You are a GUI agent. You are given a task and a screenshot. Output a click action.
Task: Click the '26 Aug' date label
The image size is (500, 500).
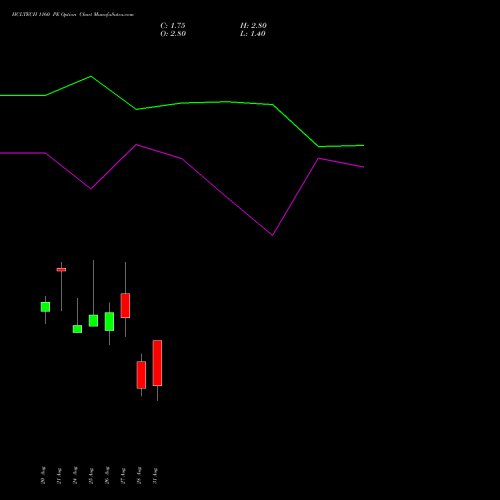[x=107, y=475]
